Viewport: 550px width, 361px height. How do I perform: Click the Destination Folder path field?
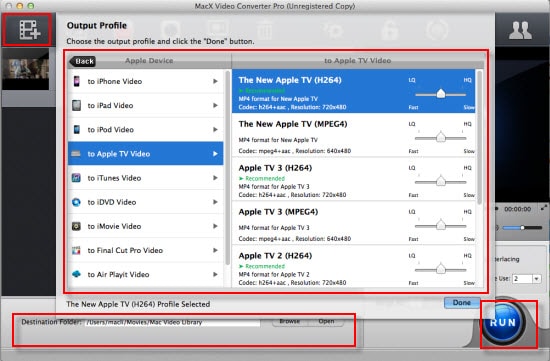pos(172,322)
